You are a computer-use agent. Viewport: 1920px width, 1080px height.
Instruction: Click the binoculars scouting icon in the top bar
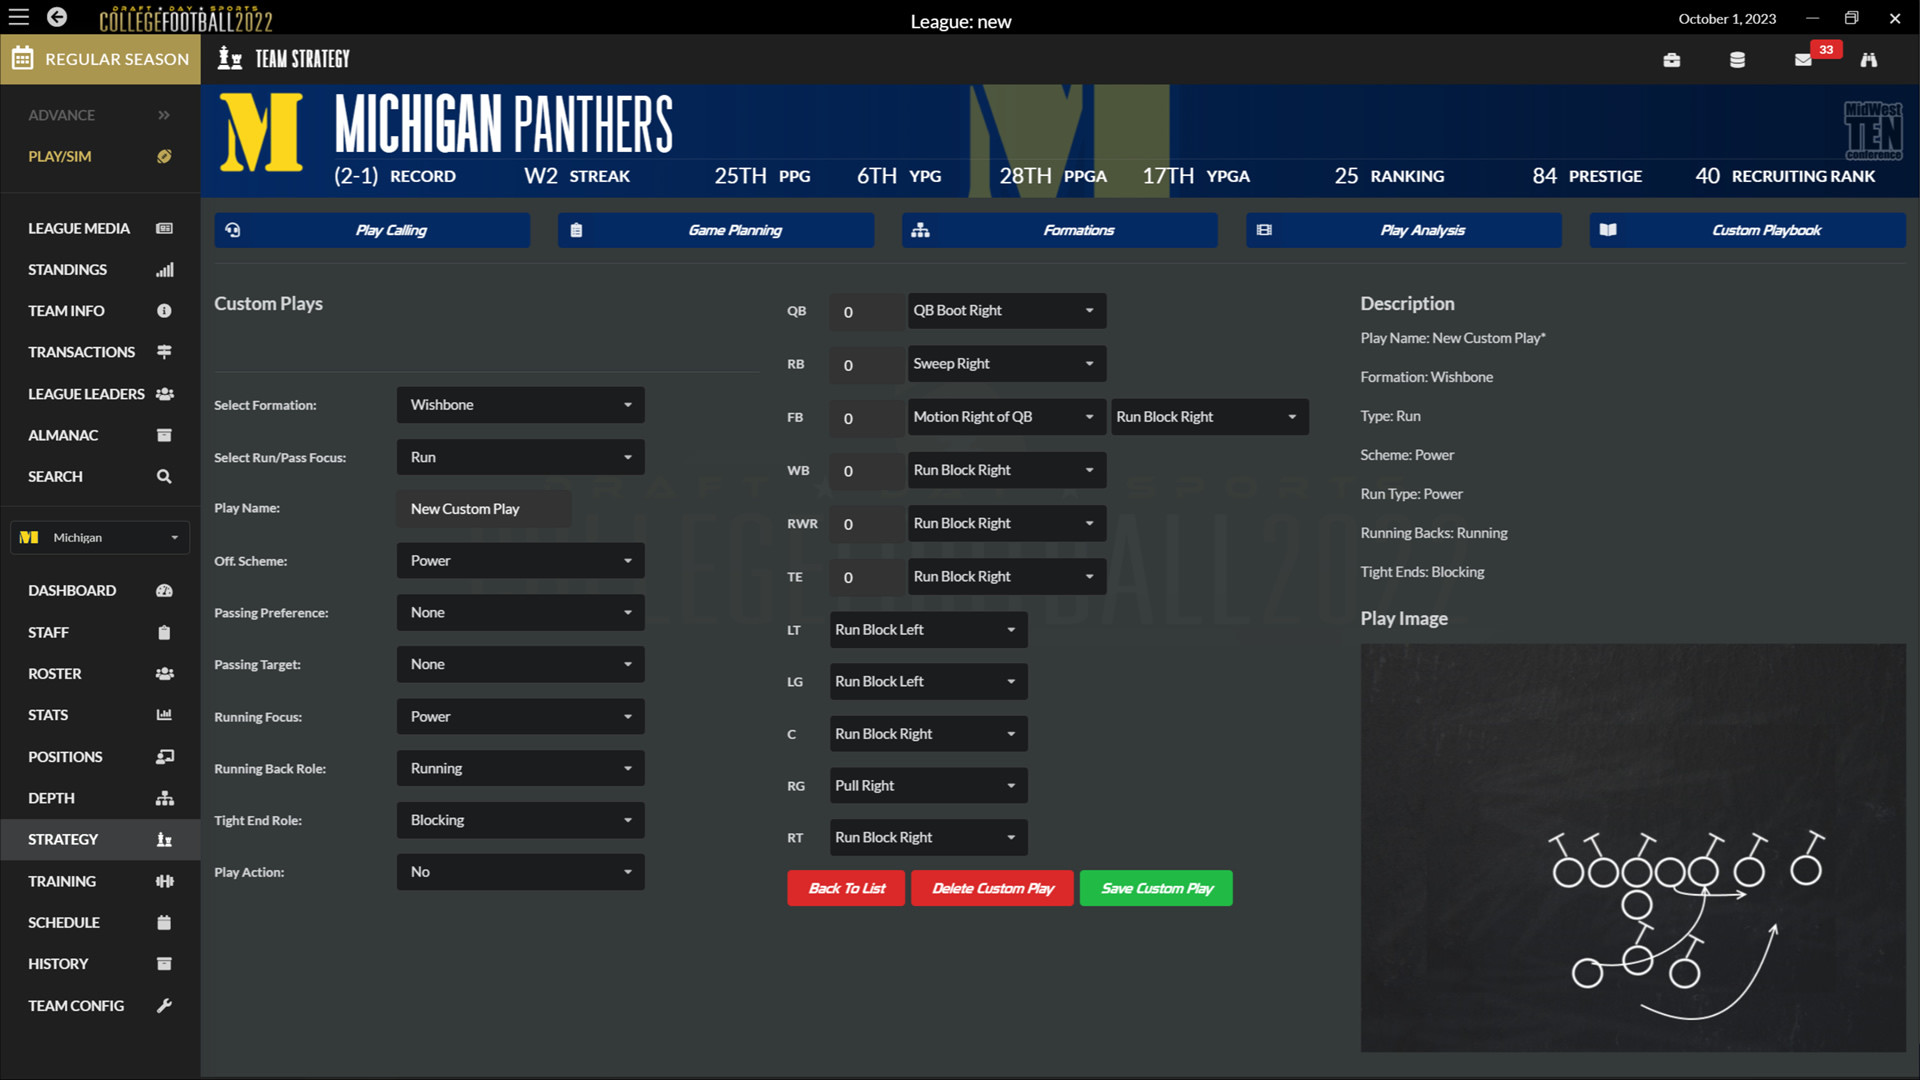[x=1869, y=60]
